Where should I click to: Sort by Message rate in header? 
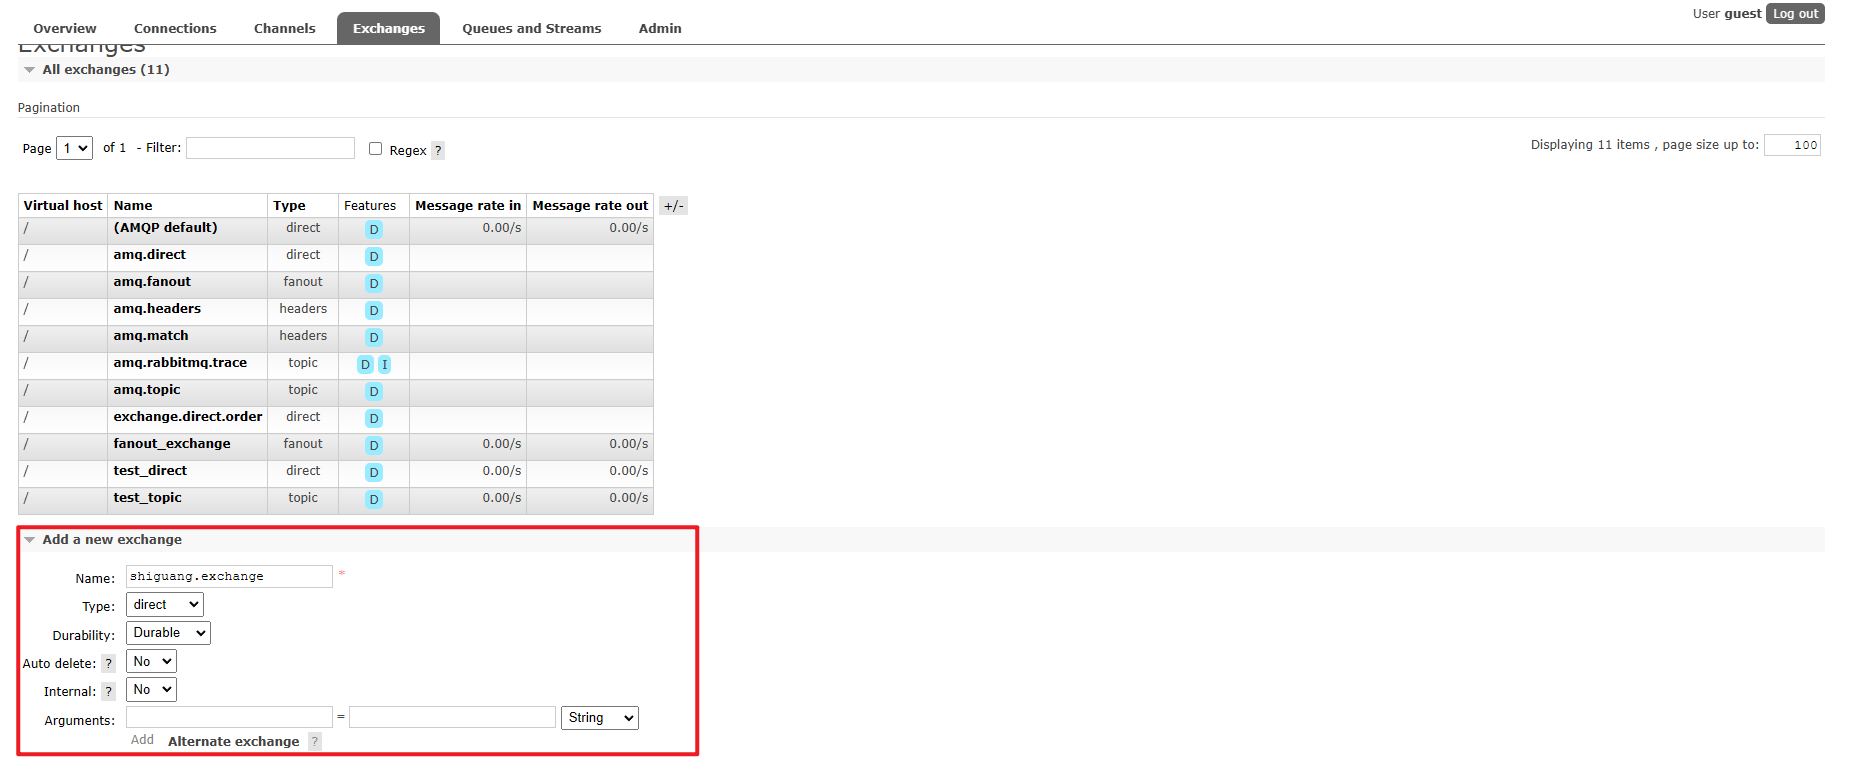468,205
